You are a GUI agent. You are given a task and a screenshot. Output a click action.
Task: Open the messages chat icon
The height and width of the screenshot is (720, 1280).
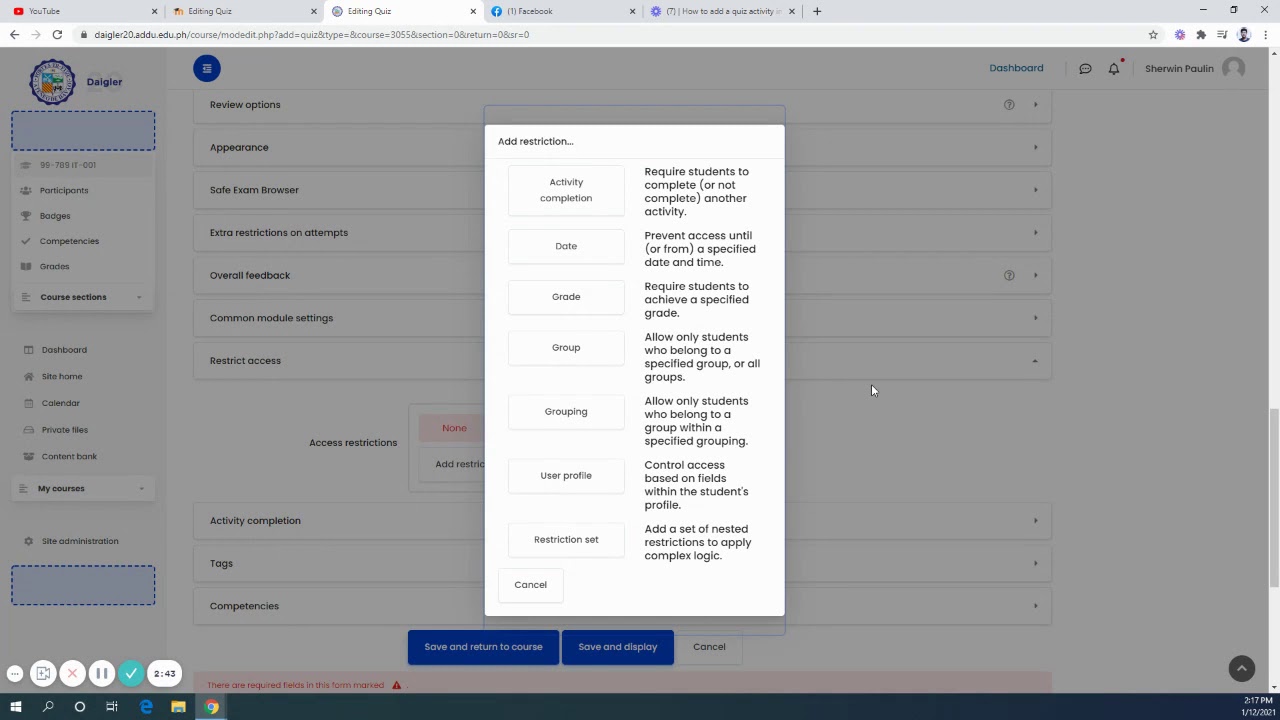1085,69
